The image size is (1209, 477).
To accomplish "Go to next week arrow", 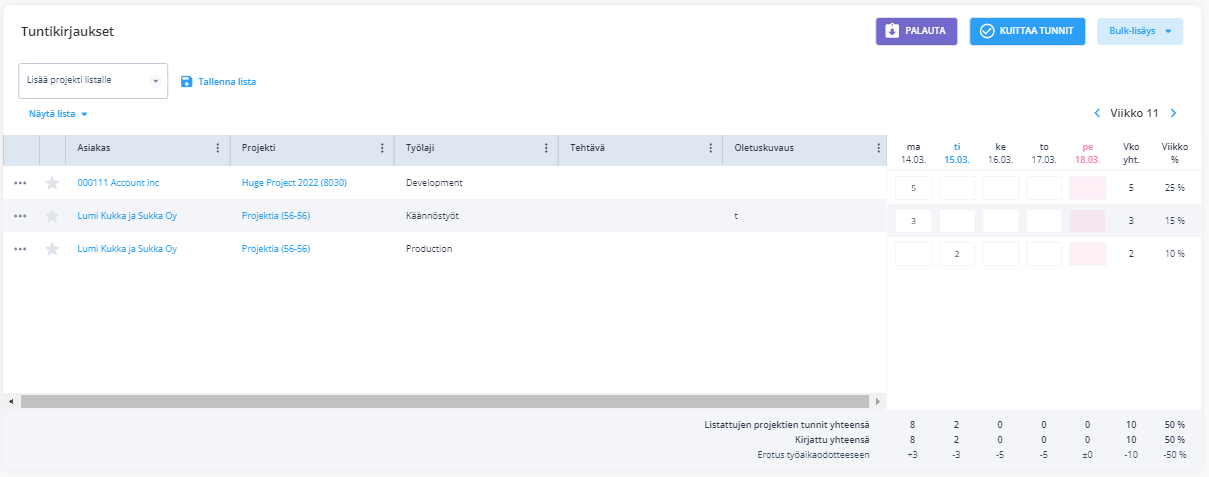I will (1173, 113).
